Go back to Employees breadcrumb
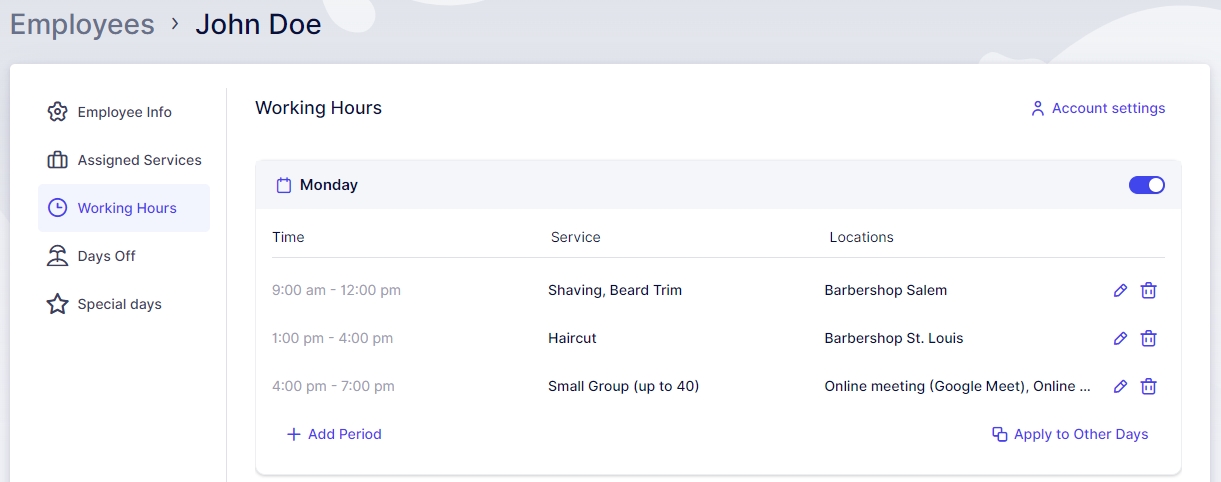Viewport: 1221px width, 482px height. (82, 24)
